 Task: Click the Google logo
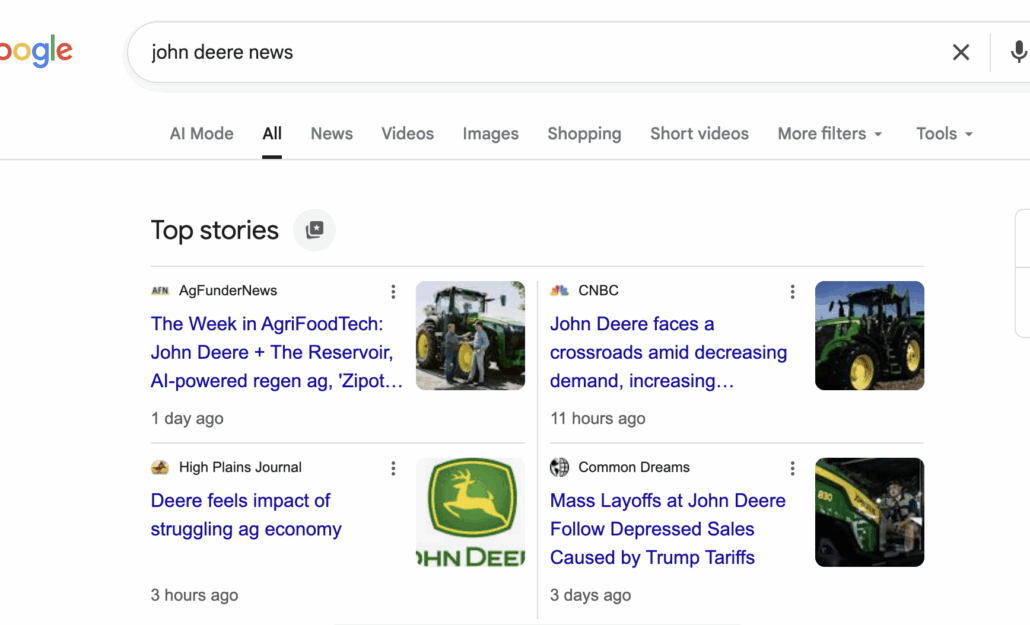click(36, 52)
